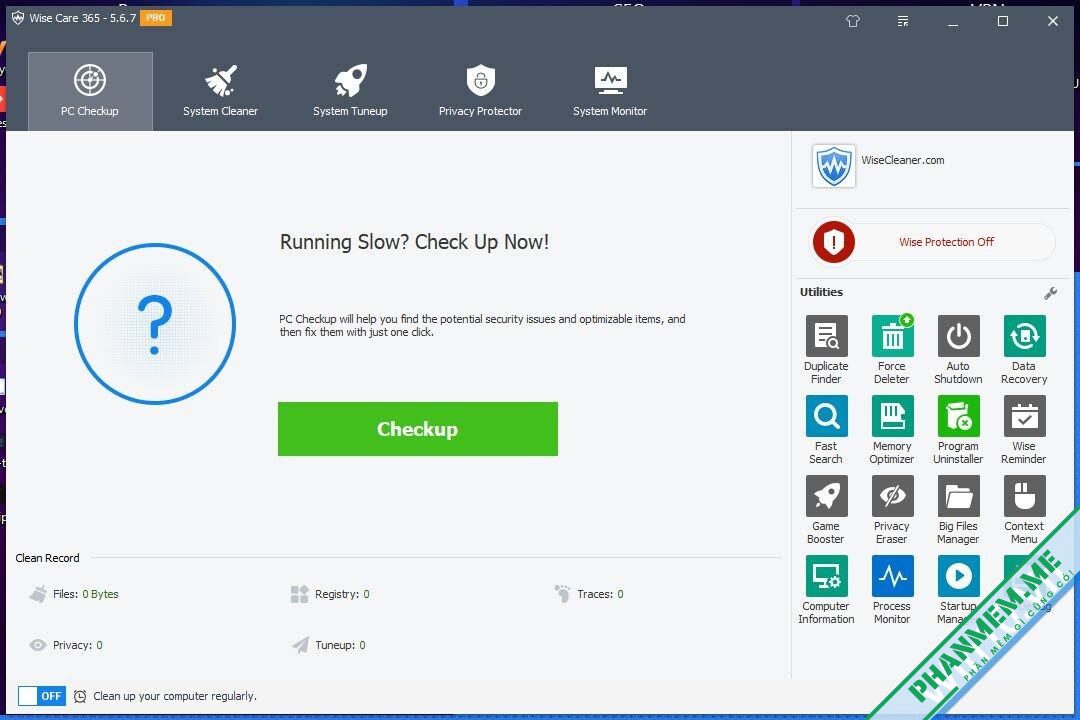Image resolution: width=1080 pixels, height=720 pixels.
Task: Click the Tuneup: 0 record
Action: [x=329, y=645]
